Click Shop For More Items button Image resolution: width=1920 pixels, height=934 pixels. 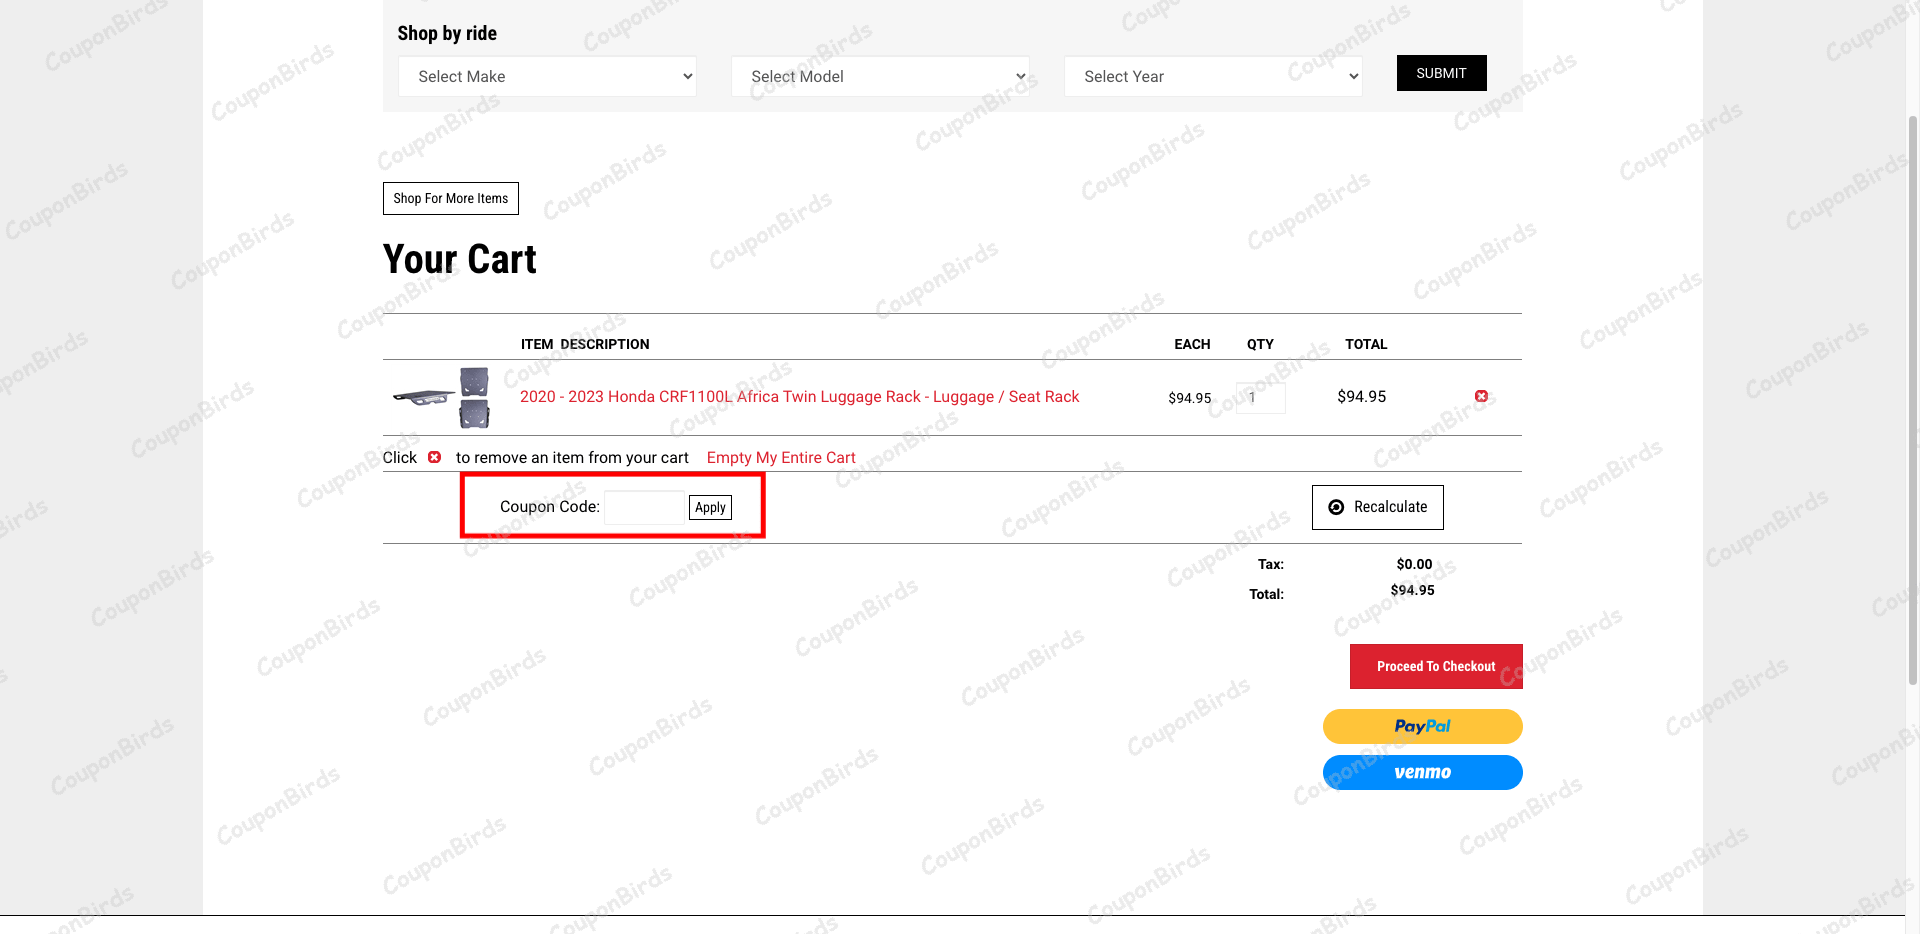[x=450, y=198]
